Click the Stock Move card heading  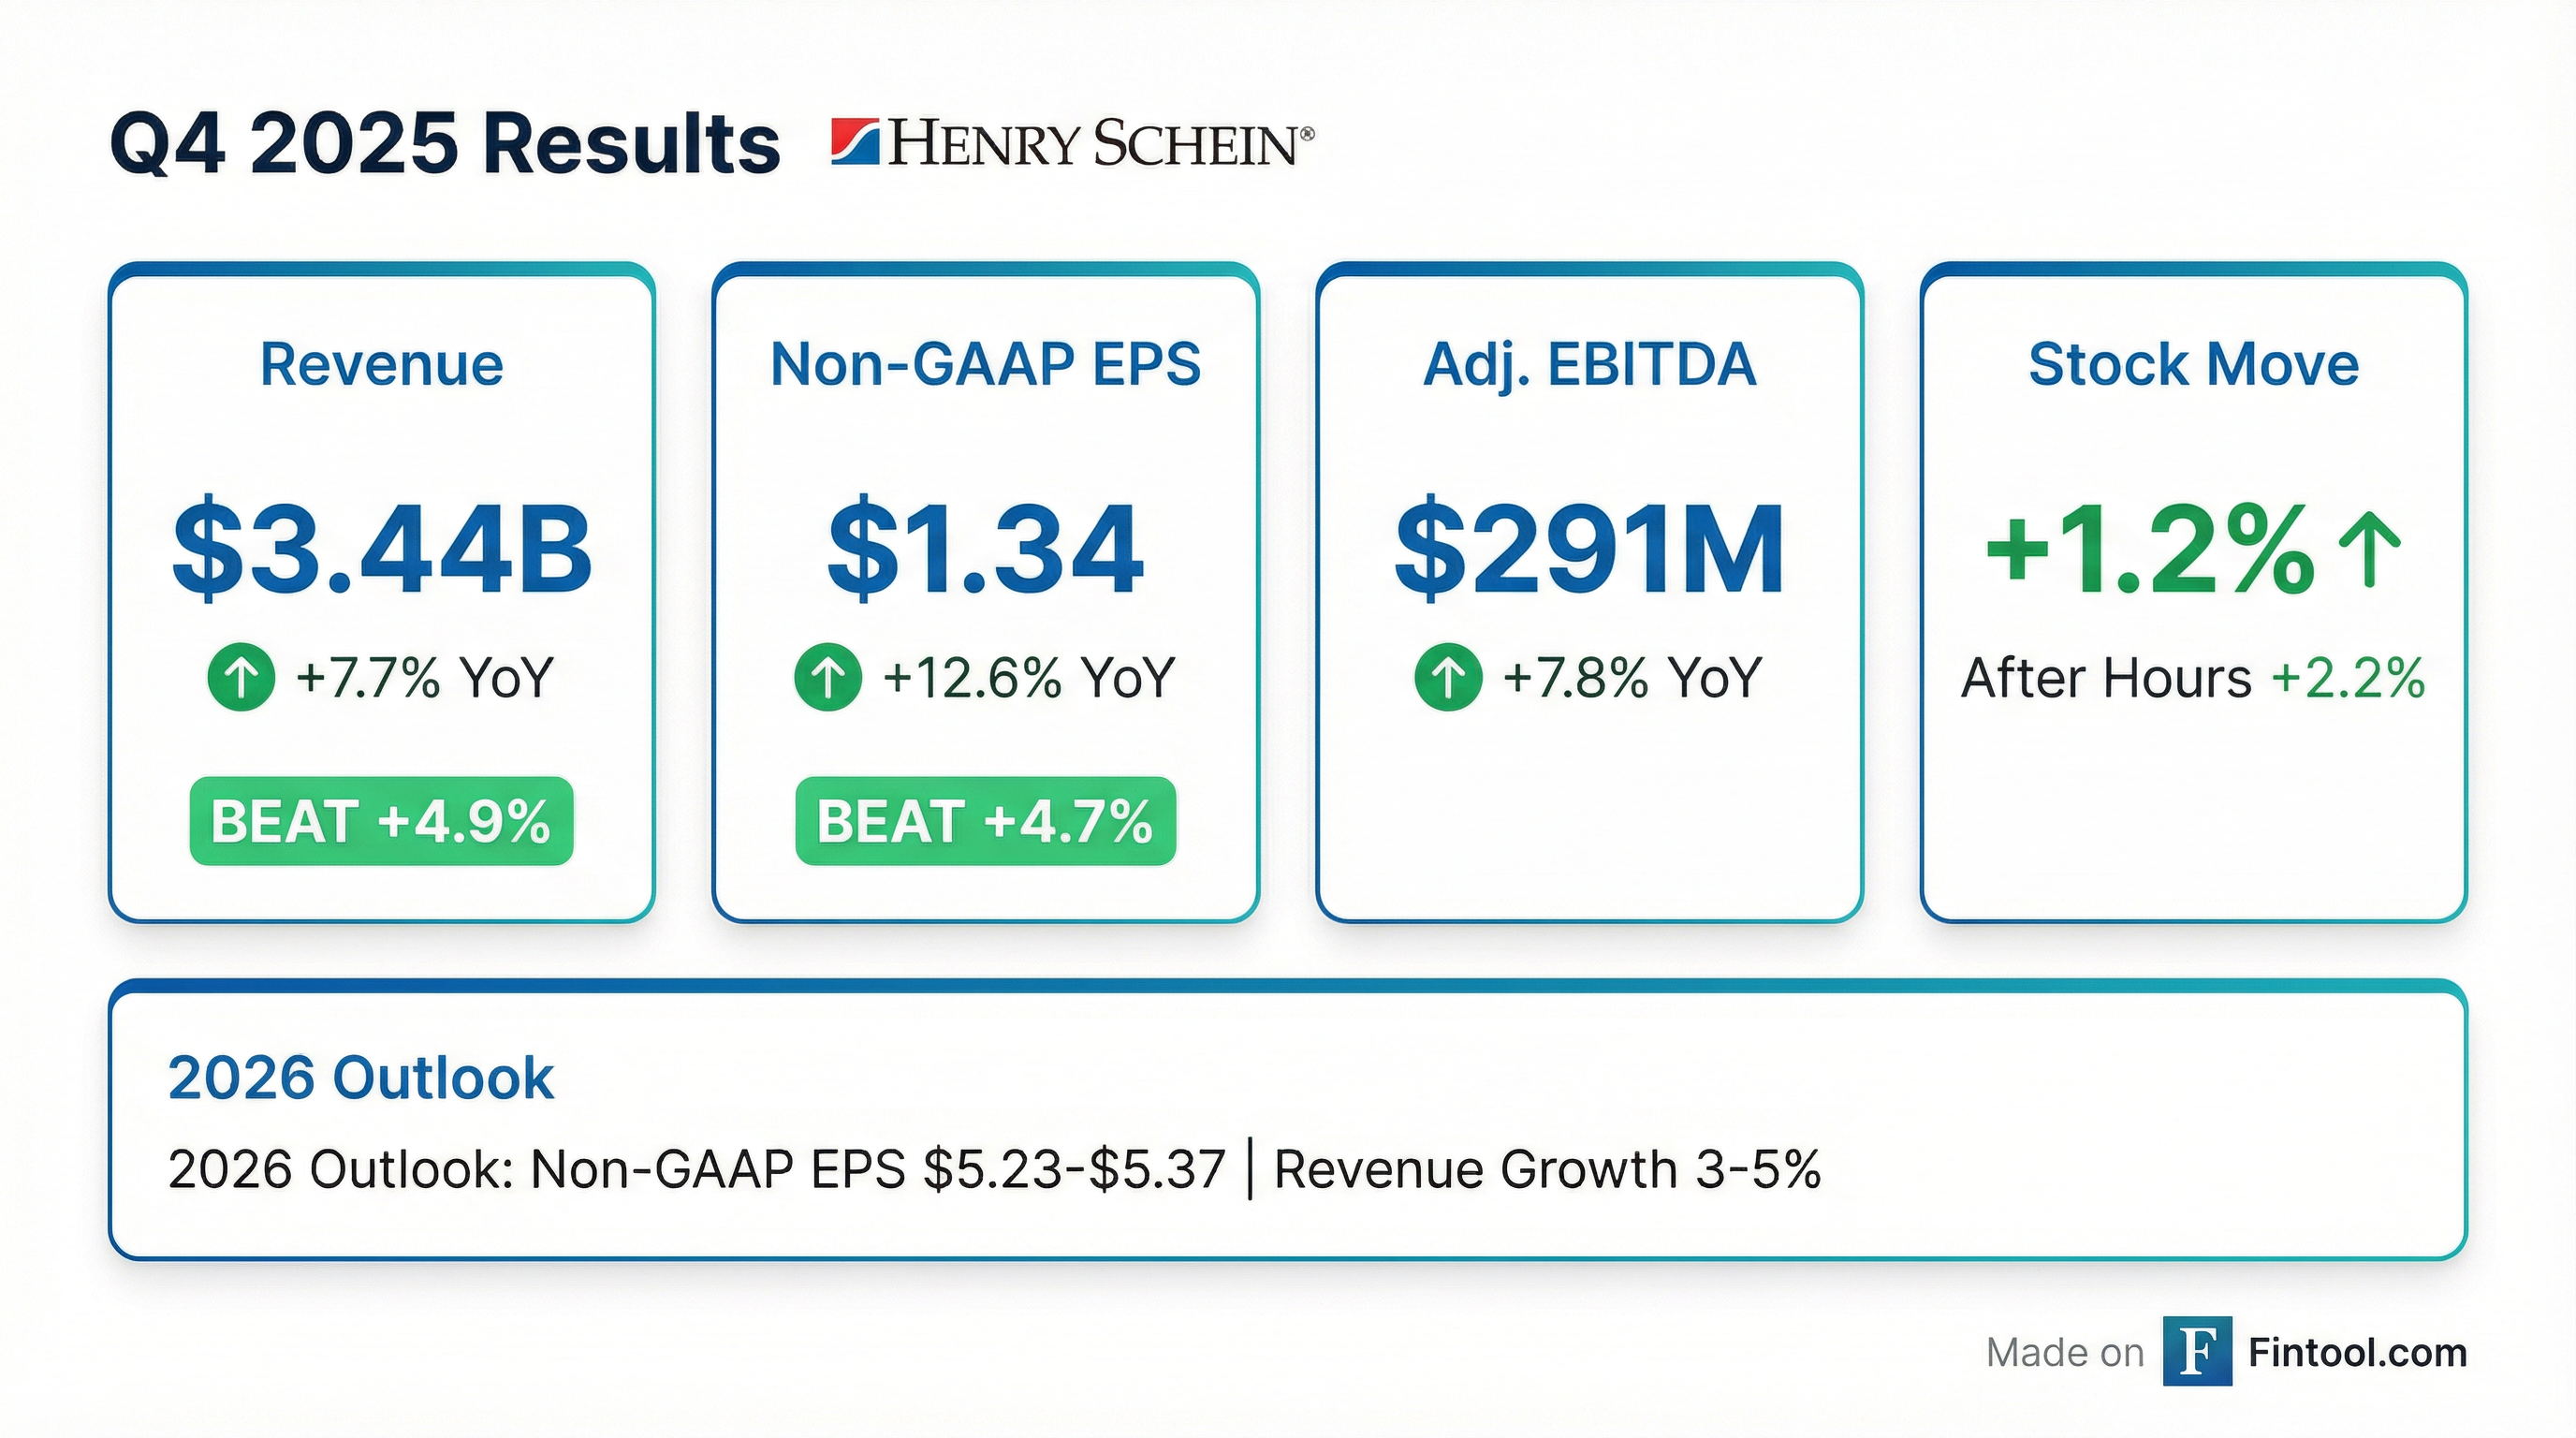pyautogui.click(x=2193, y=364)
